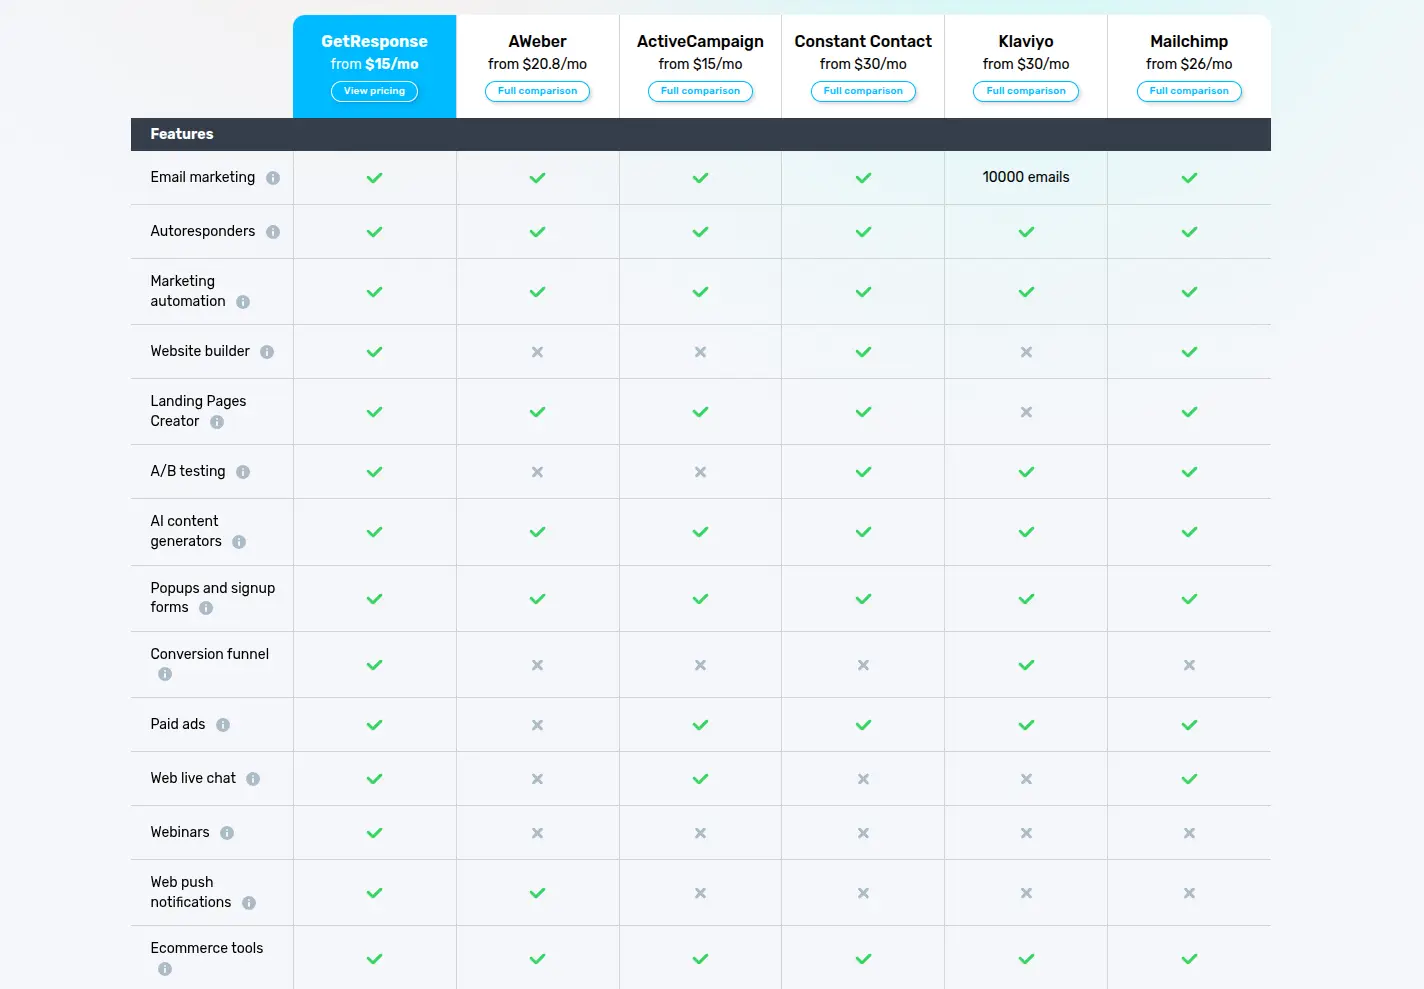Open the AWeber Full comparison page
The height and width of the screenshot is (989, 1424).
click(537, 91)
